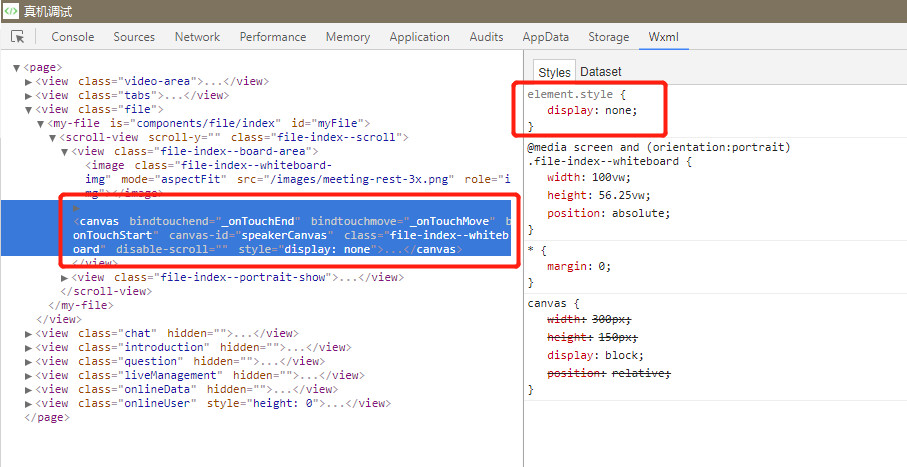907x467 pixels.
Task: Switch to the Dataset panel tab
Action: [x=600, y=72]
